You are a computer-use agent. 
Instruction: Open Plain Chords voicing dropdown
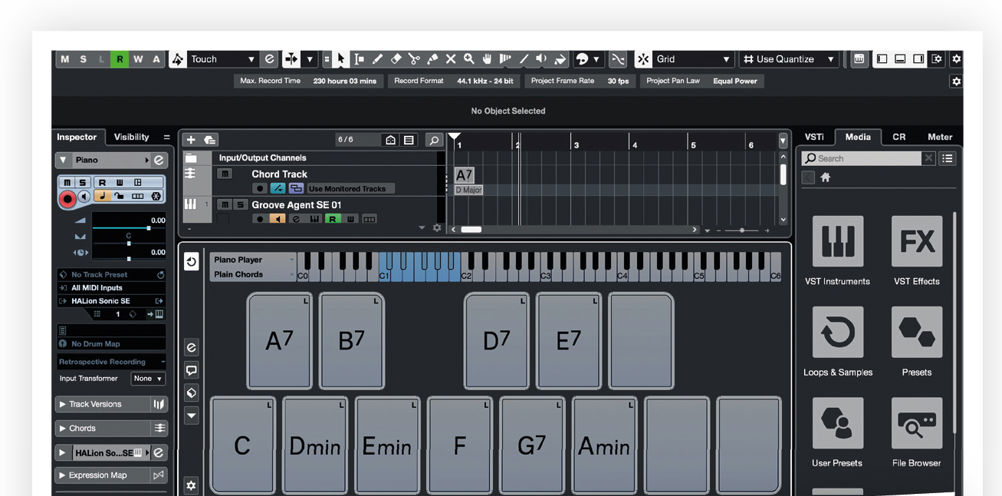point(253,274)
